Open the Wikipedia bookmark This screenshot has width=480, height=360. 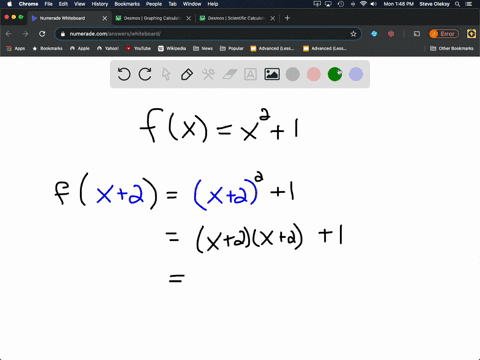pyautogui.click(x=172, y=48)
